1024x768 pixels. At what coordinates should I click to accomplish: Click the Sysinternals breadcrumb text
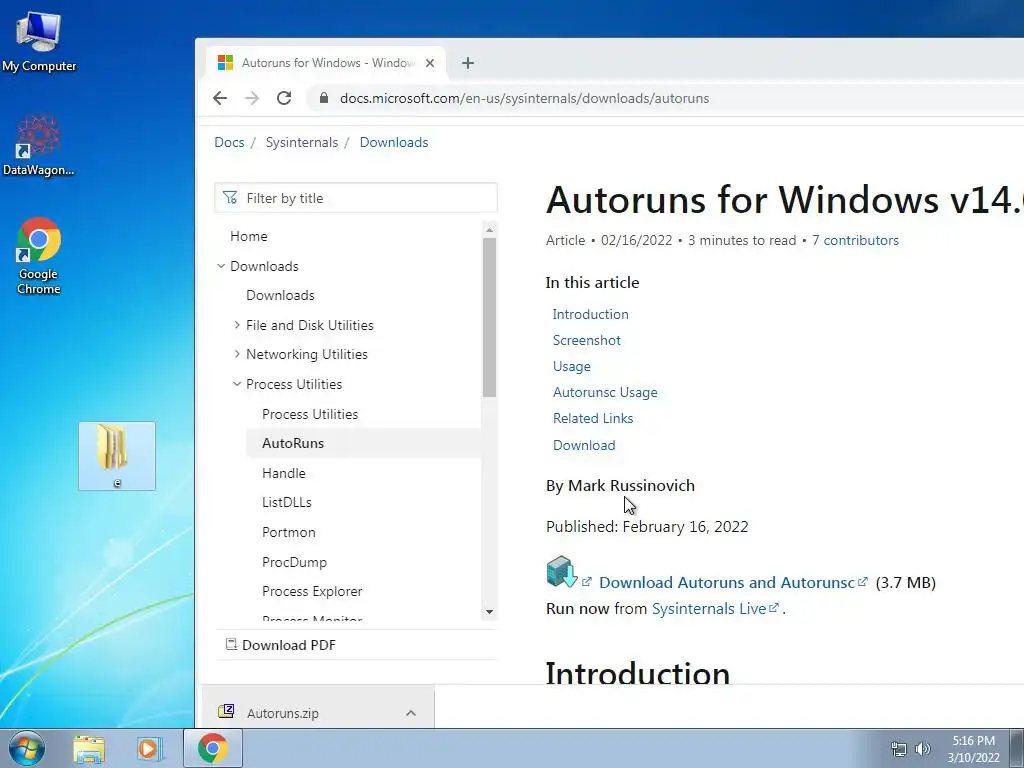click(x=302, y=142)
